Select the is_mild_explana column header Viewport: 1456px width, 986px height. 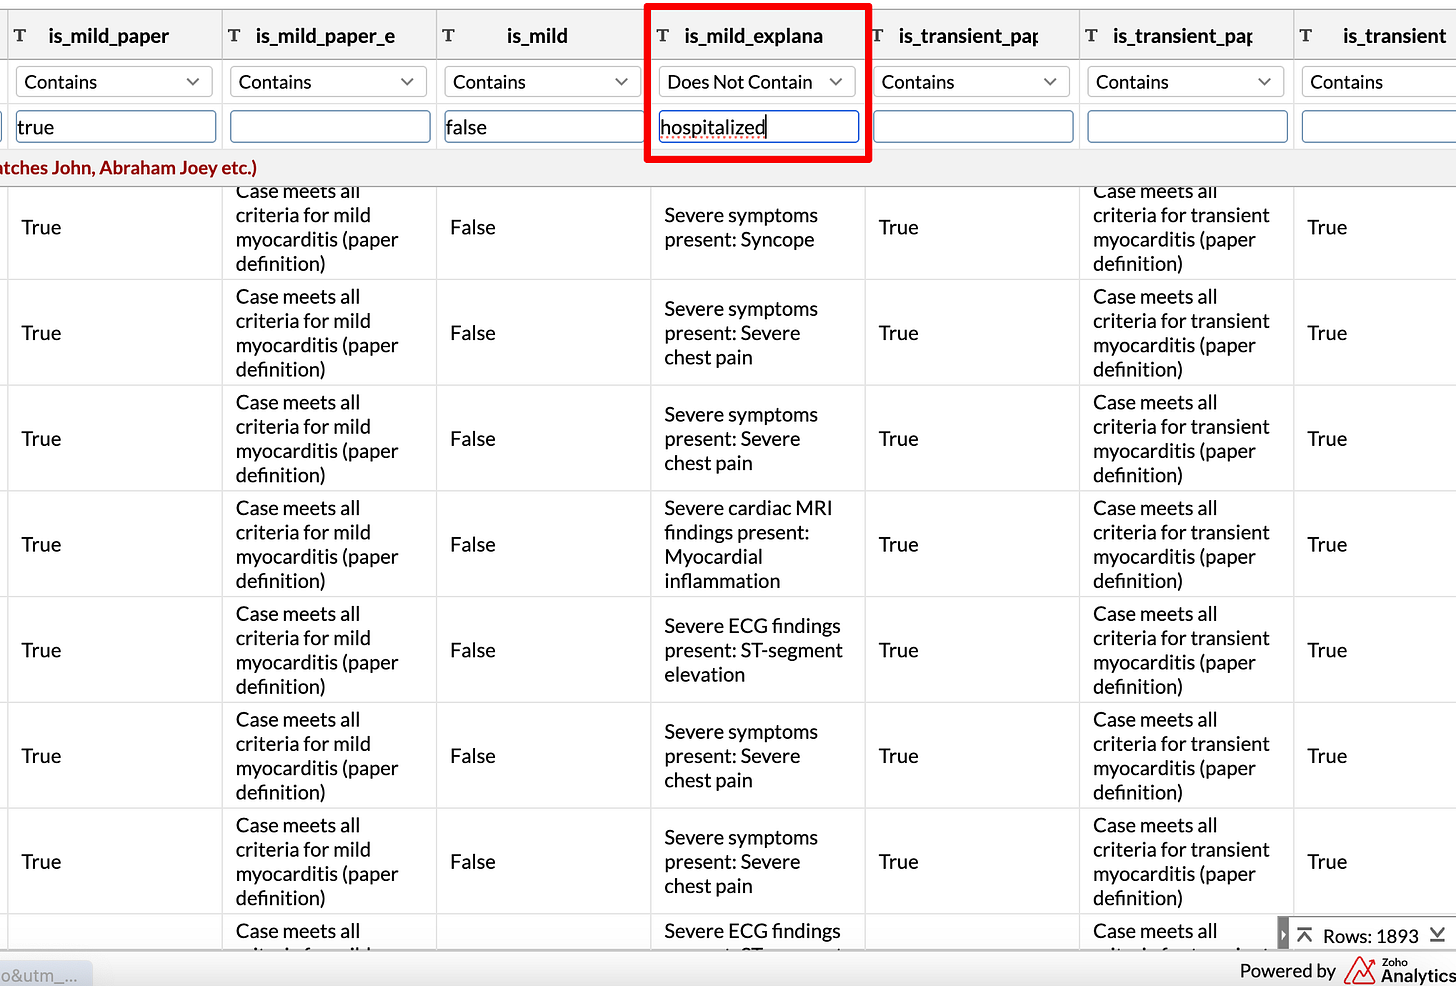pyautogui.click(x=753, y=36)
